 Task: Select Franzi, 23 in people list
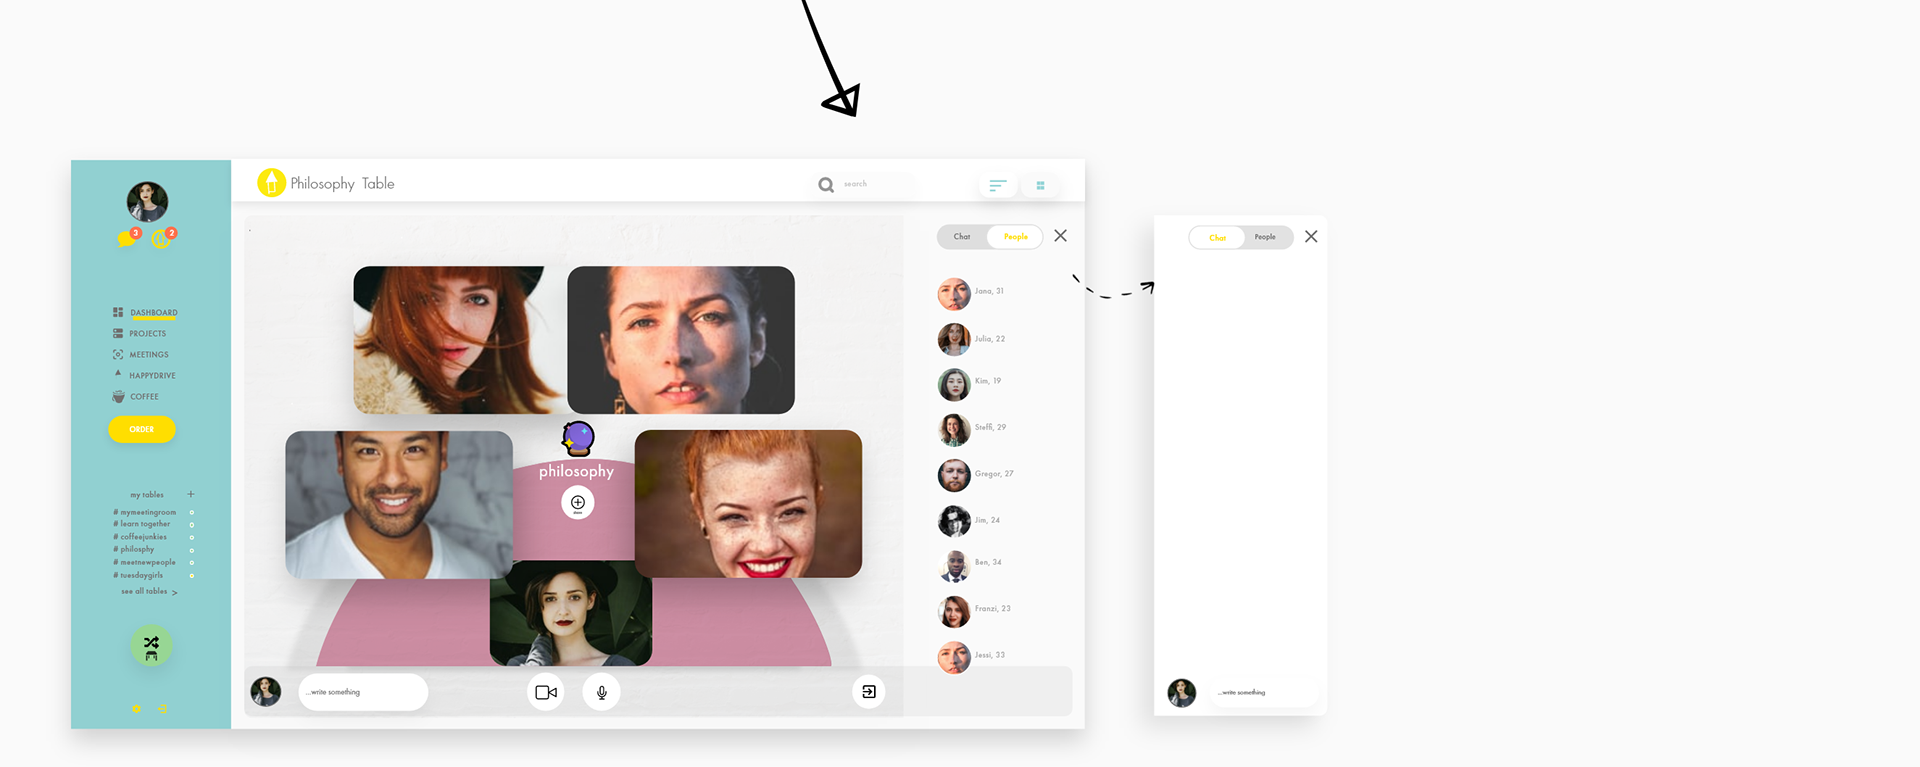974,611
